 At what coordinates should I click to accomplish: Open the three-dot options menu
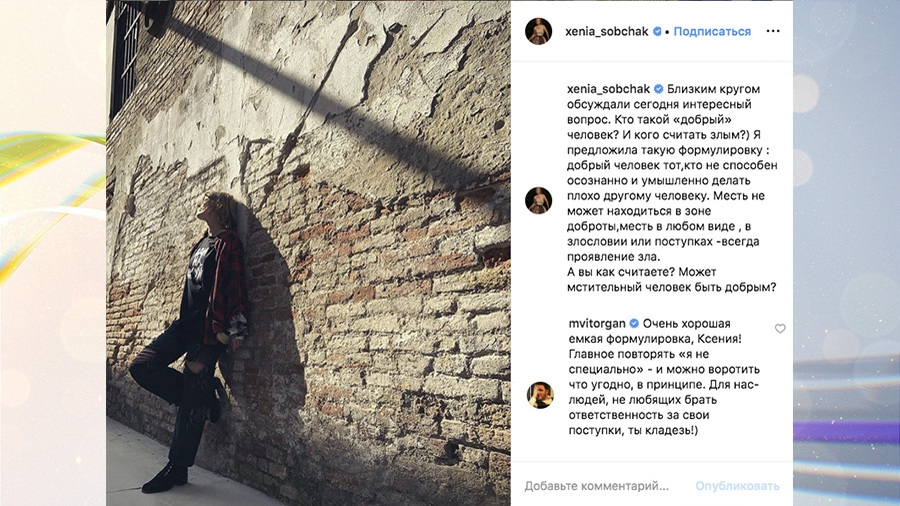(x=773, y=31)
